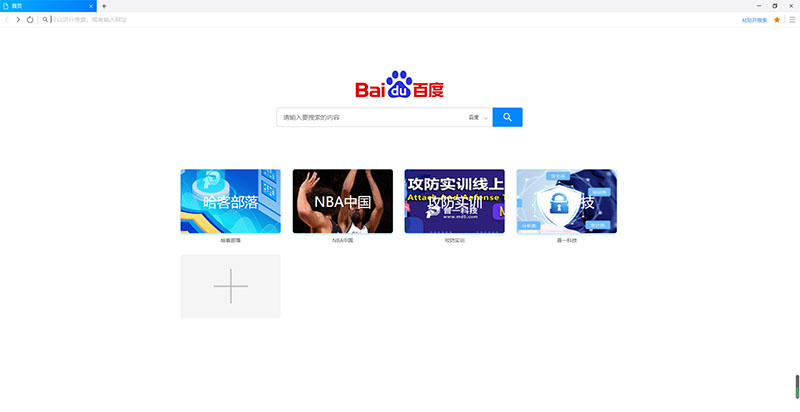Click the paste-and-search link in toolbar

click(754, 20)
